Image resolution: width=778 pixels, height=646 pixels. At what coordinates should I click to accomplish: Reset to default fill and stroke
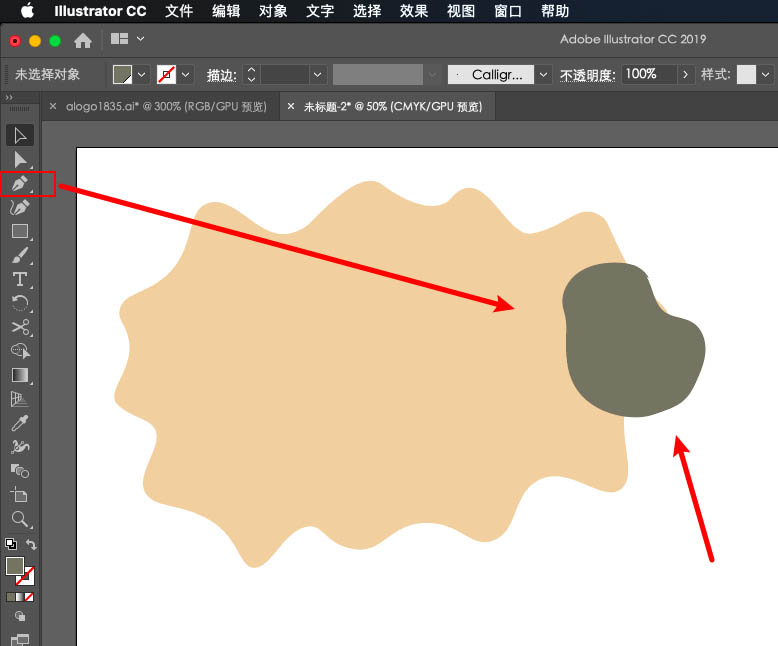11,544
